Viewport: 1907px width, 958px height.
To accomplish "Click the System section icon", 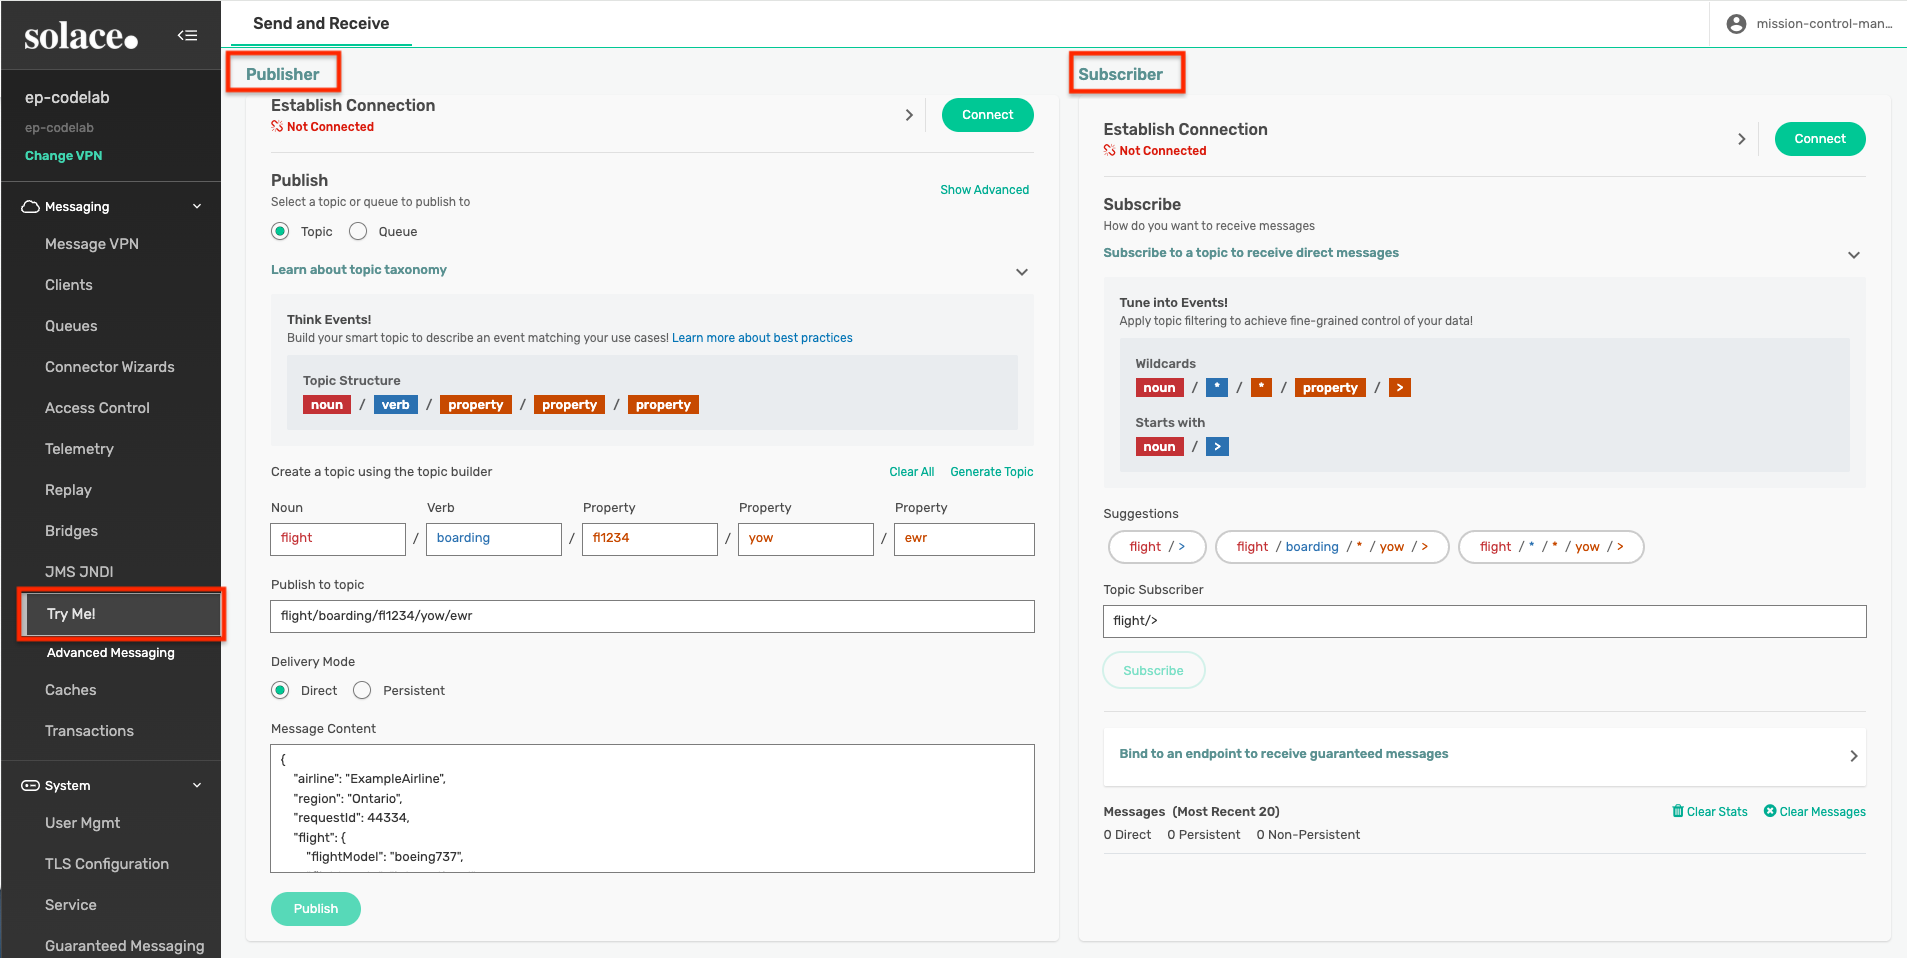I will tap(30, 786).
